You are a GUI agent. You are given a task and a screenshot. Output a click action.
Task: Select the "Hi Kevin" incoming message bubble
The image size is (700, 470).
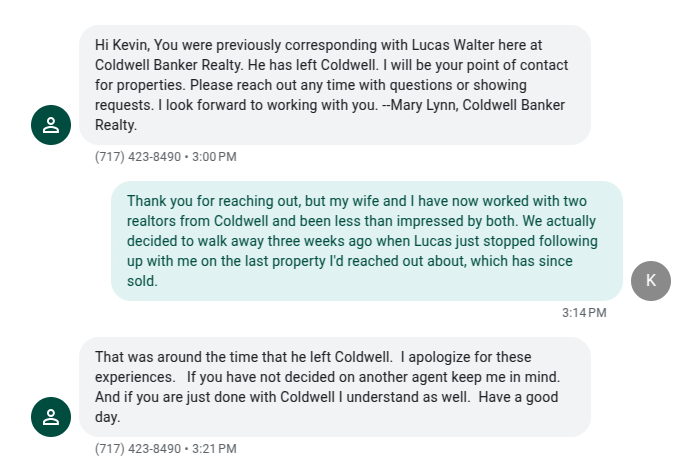click(x=334, y=85)
